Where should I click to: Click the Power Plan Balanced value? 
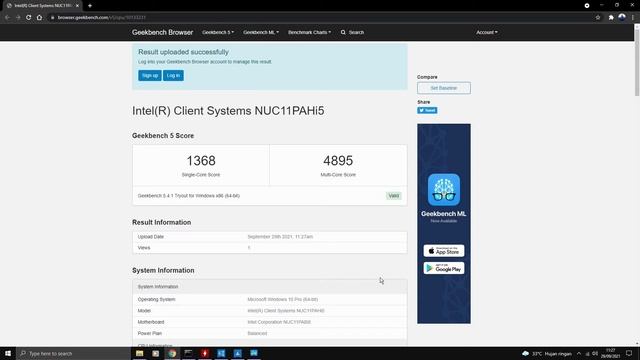pyautogui.click(x=257, y=333)
